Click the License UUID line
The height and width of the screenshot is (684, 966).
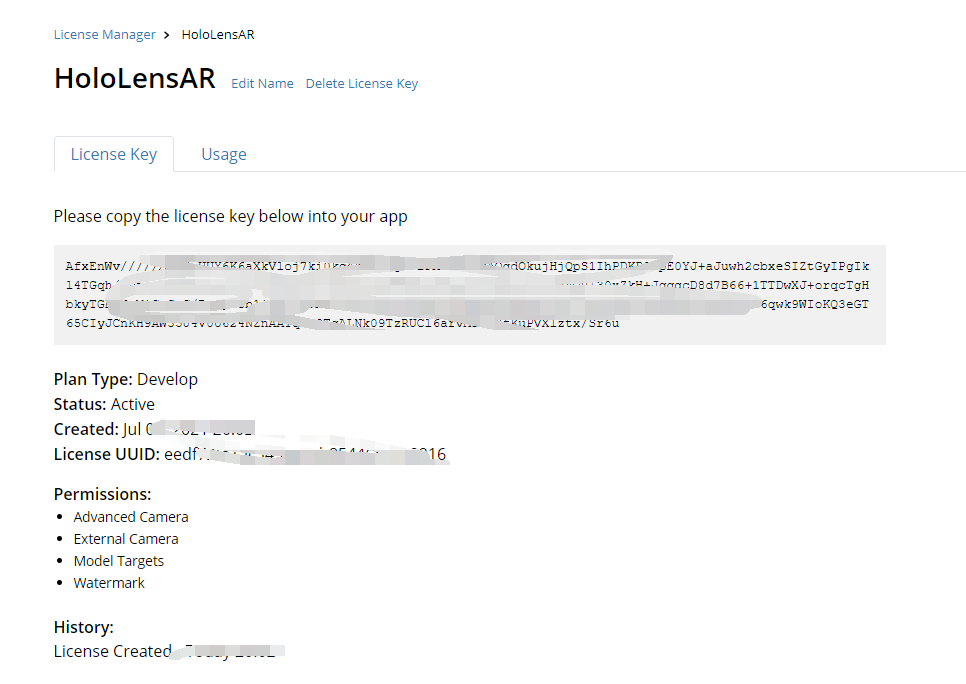click(x=250, y=454)
